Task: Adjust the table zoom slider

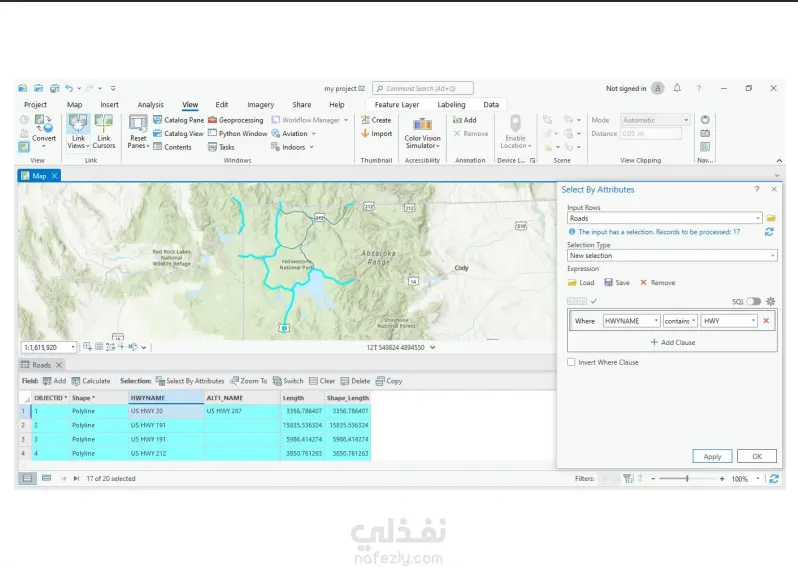Action: click(x=687, y=478)
